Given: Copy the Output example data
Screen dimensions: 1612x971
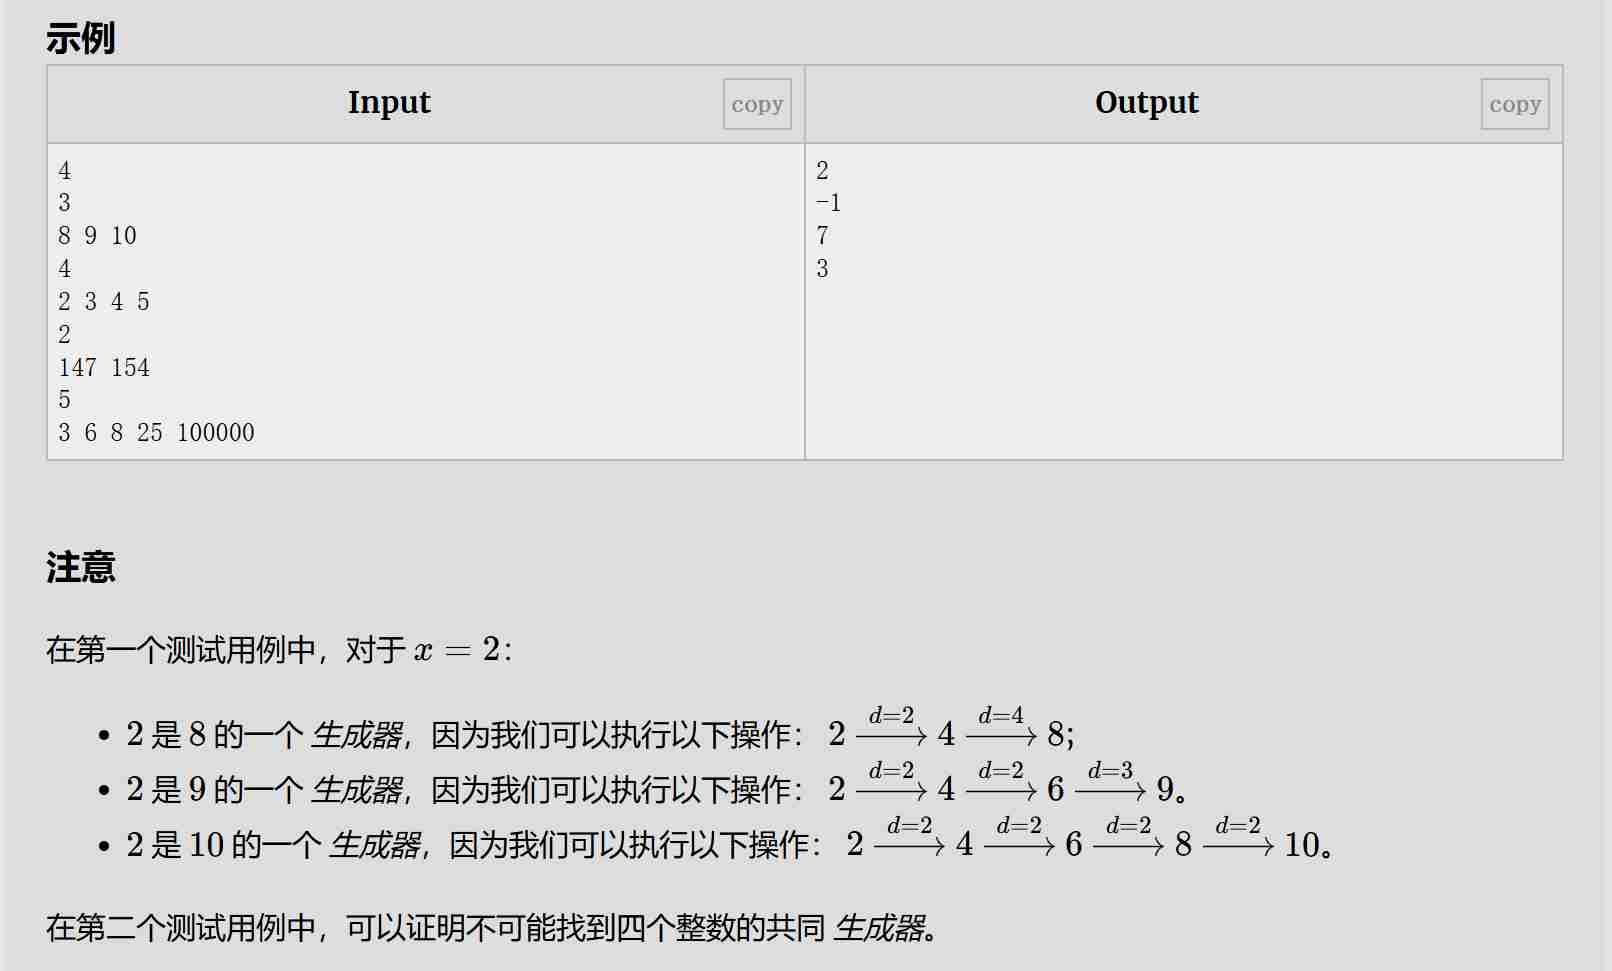Looking at the screenshot, I should [x=1514, y=104].
